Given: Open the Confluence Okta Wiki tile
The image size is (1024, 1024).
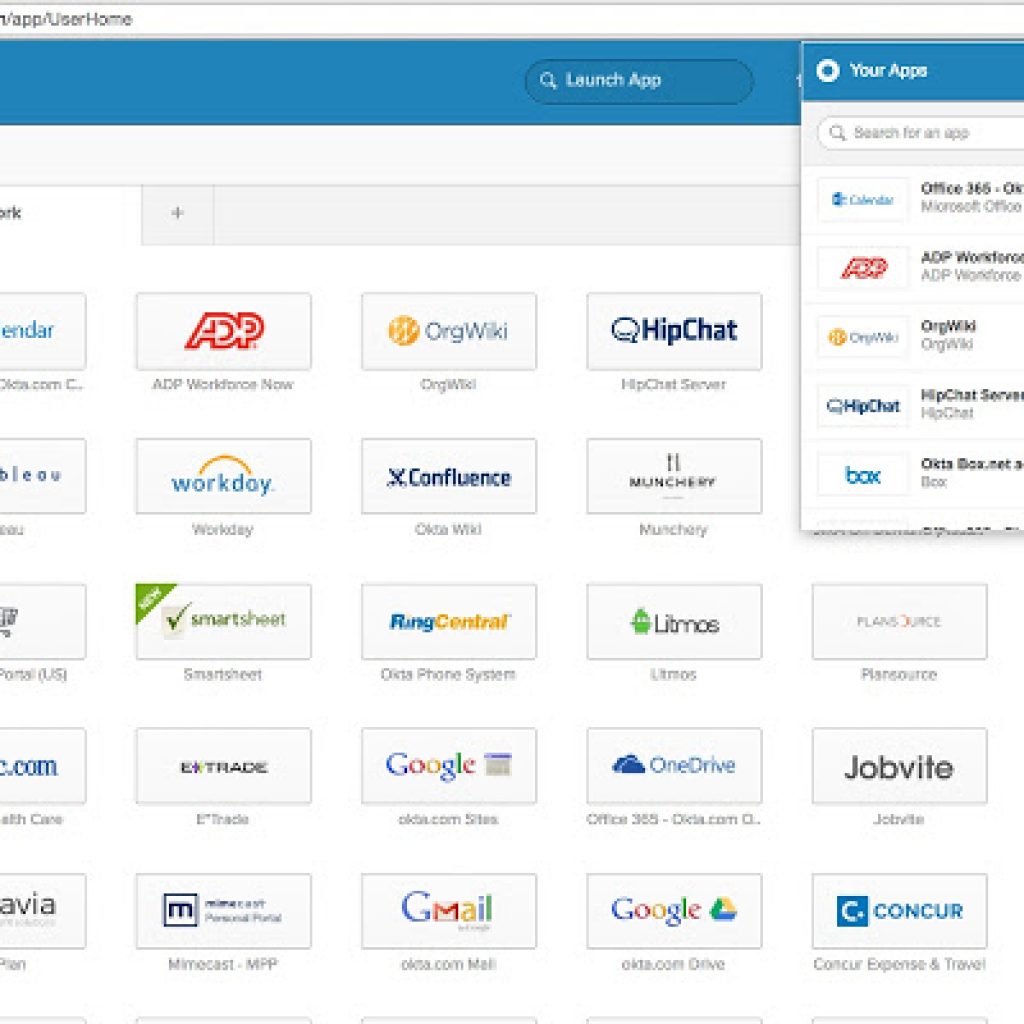Looking at the screenshot, I should [x=448, y=477].
